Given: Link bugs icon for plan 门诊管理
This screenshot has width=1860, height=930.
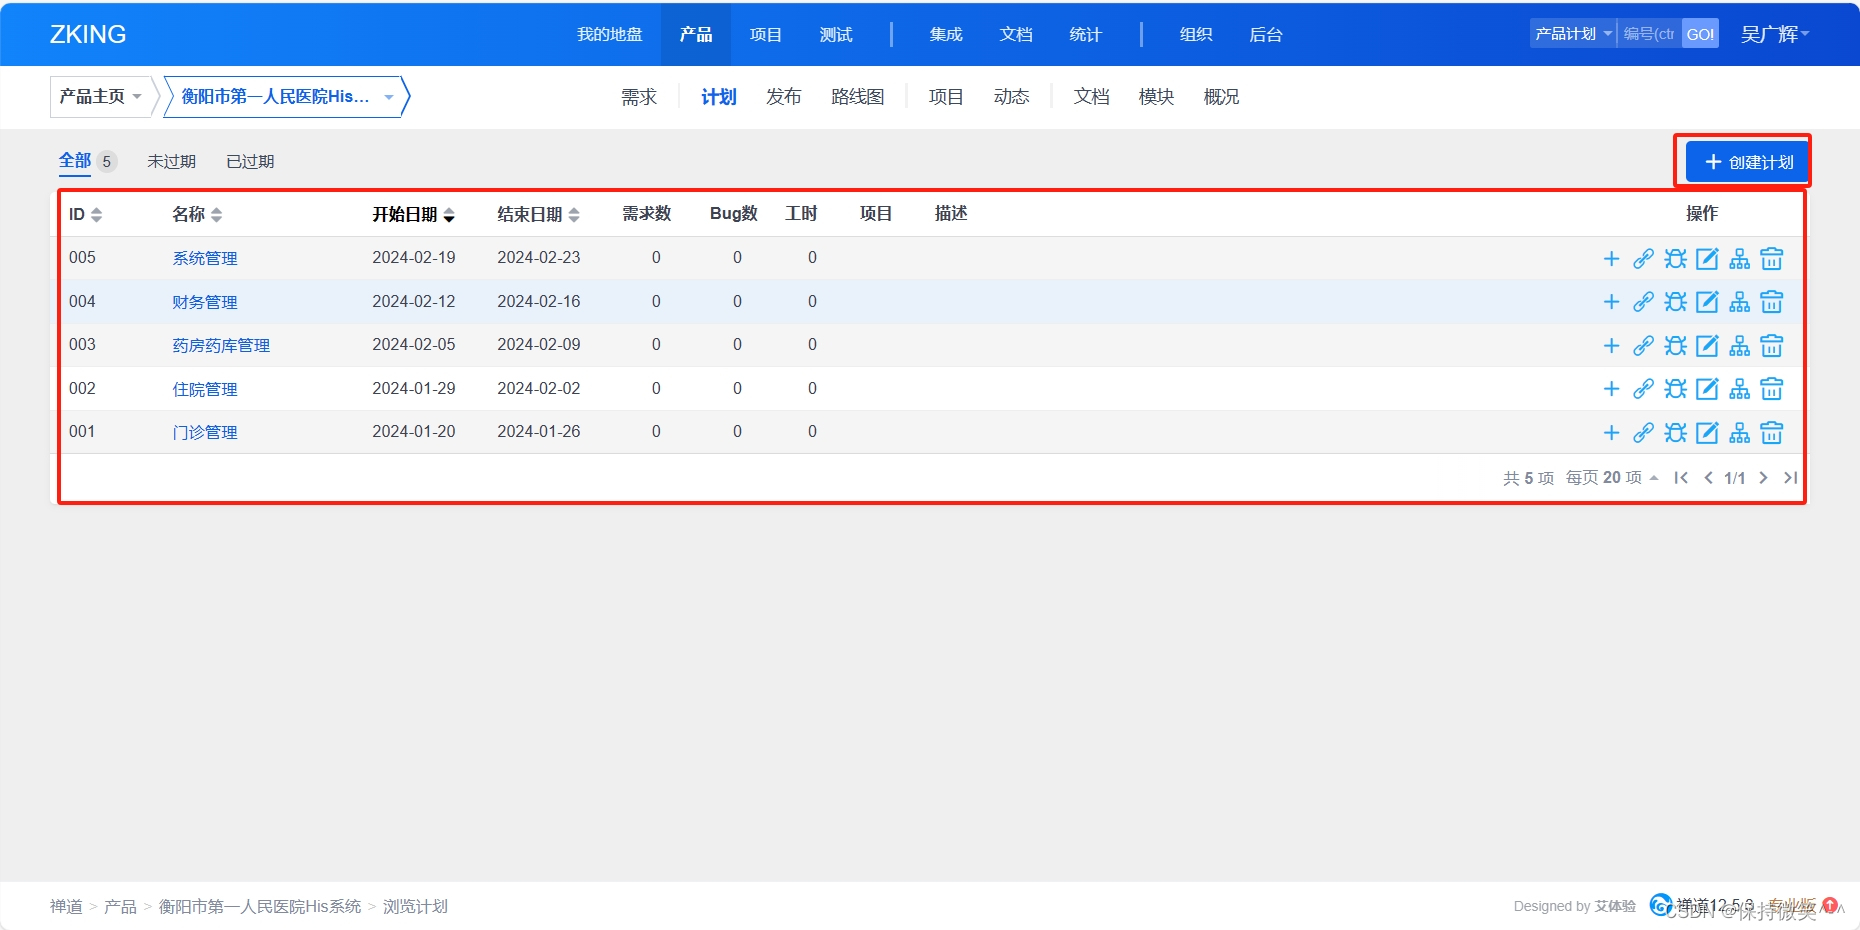Looking at the screenshot, I should click(x=1675, y=433).
